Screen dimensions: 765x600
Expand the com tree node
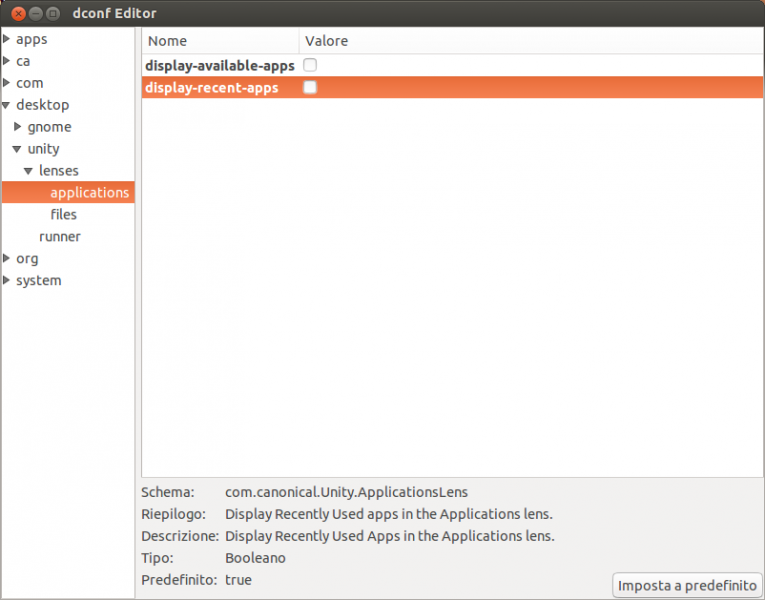[6, 82]
